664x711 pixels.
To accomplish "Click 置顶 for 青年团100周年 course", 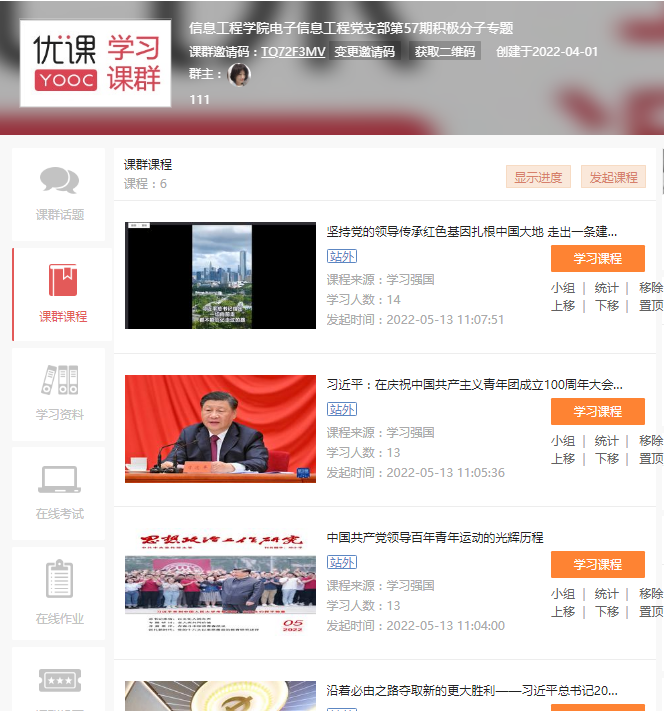I will point(651,458).
